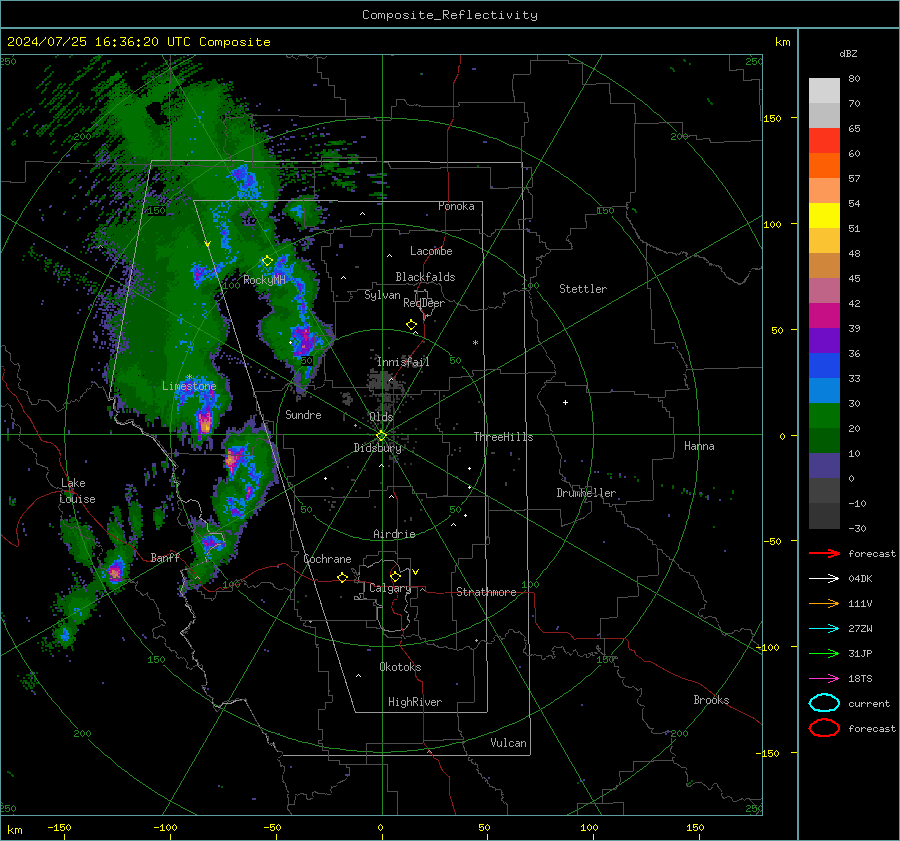Click the Vulcan city label
The image size is (900, 841).
pyautogui.click(x=508, y=743)
